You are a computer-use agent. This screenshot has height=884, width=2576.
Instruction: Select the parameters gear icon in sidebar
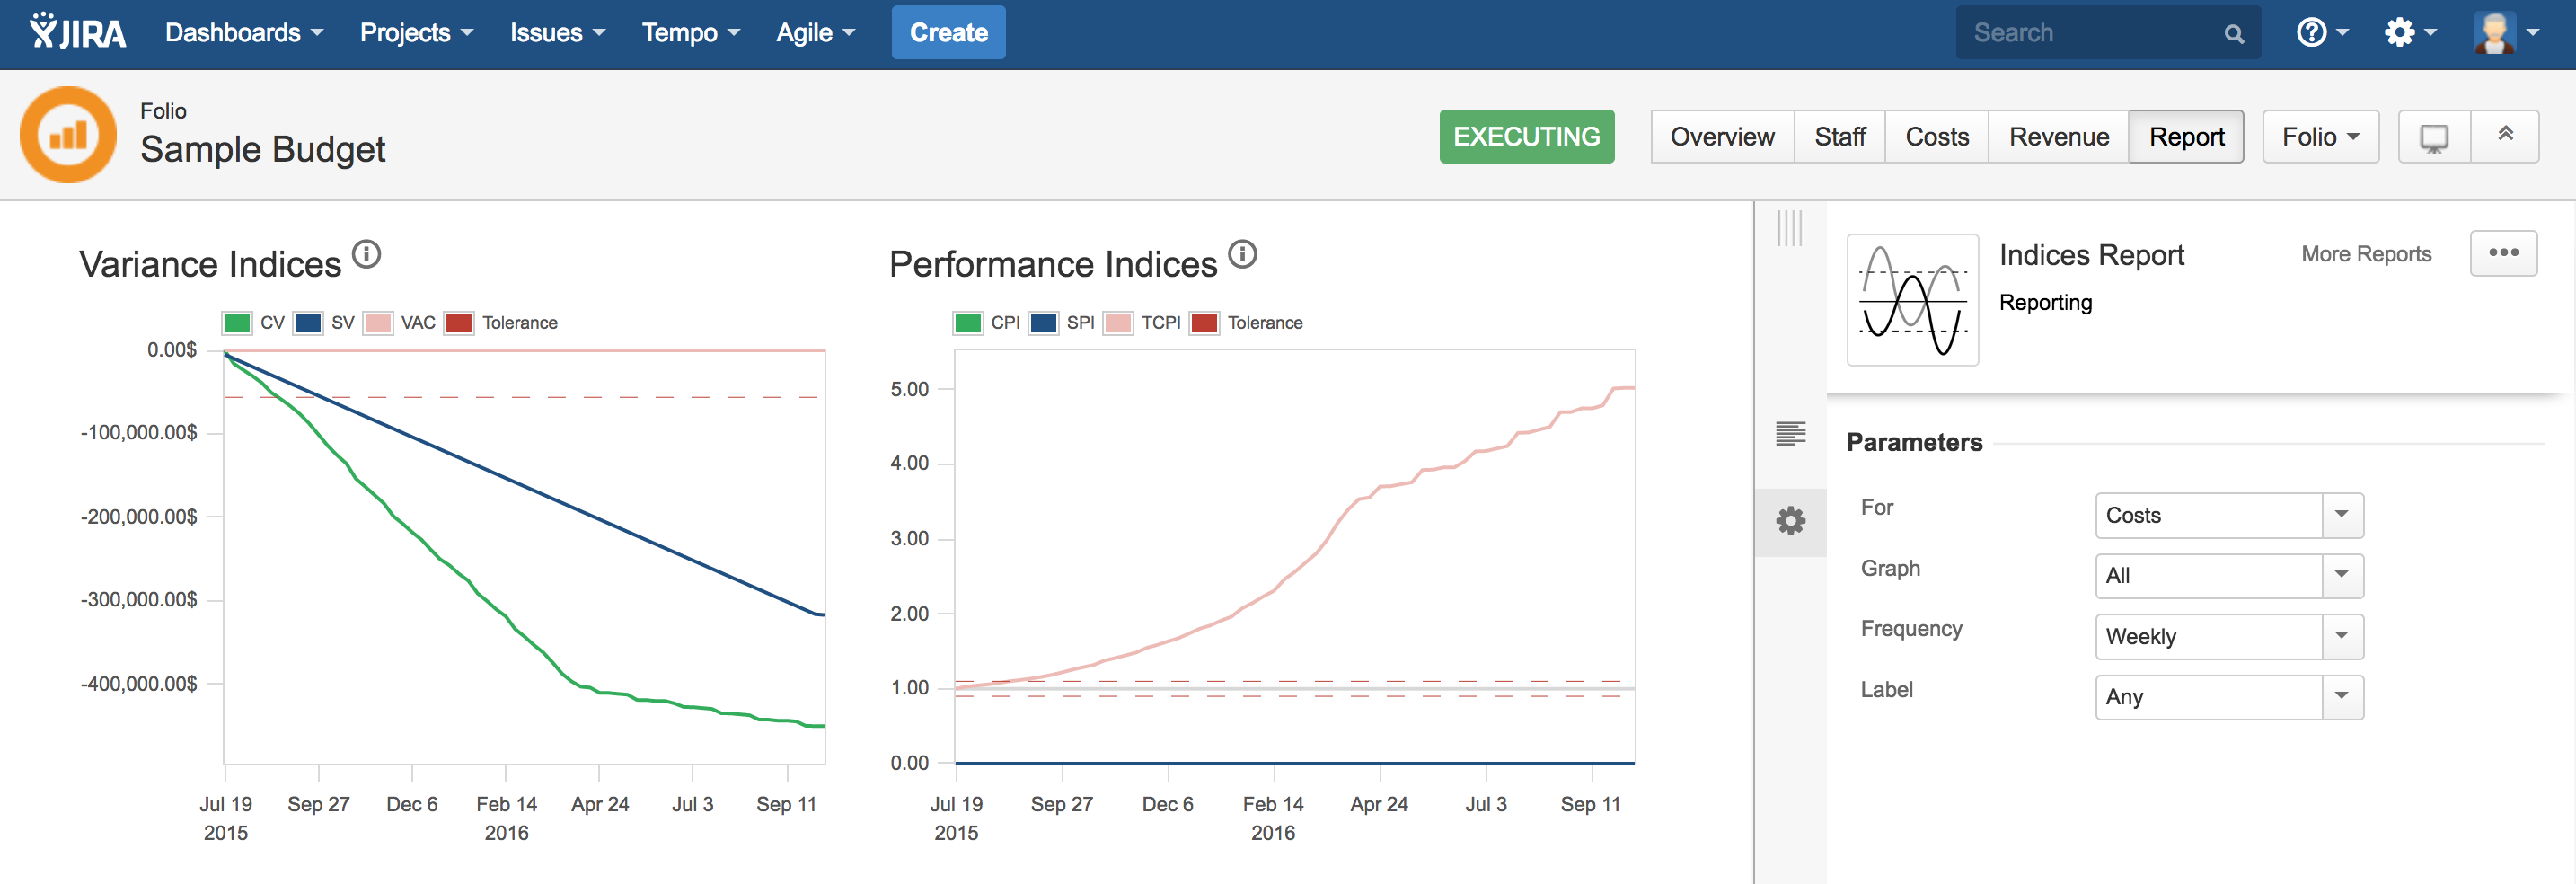tap(1790, 521)
